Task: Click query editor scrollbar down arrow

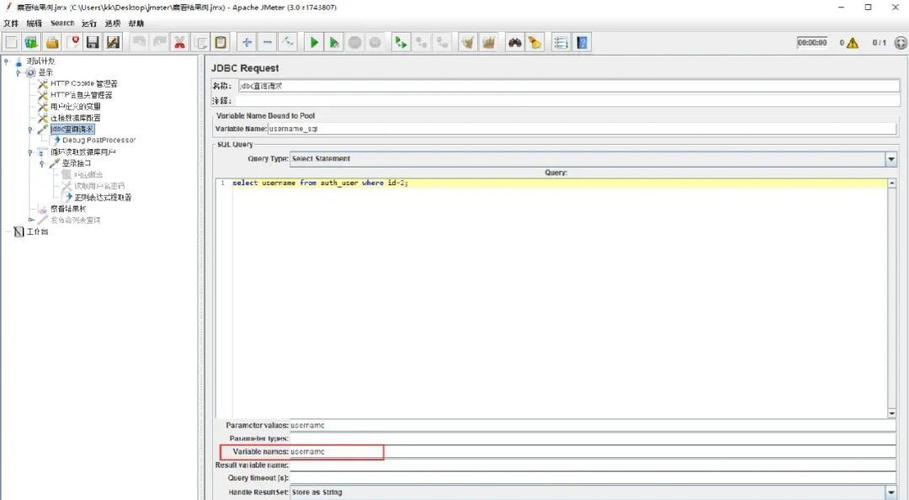Action: click(x=892, y=413)
